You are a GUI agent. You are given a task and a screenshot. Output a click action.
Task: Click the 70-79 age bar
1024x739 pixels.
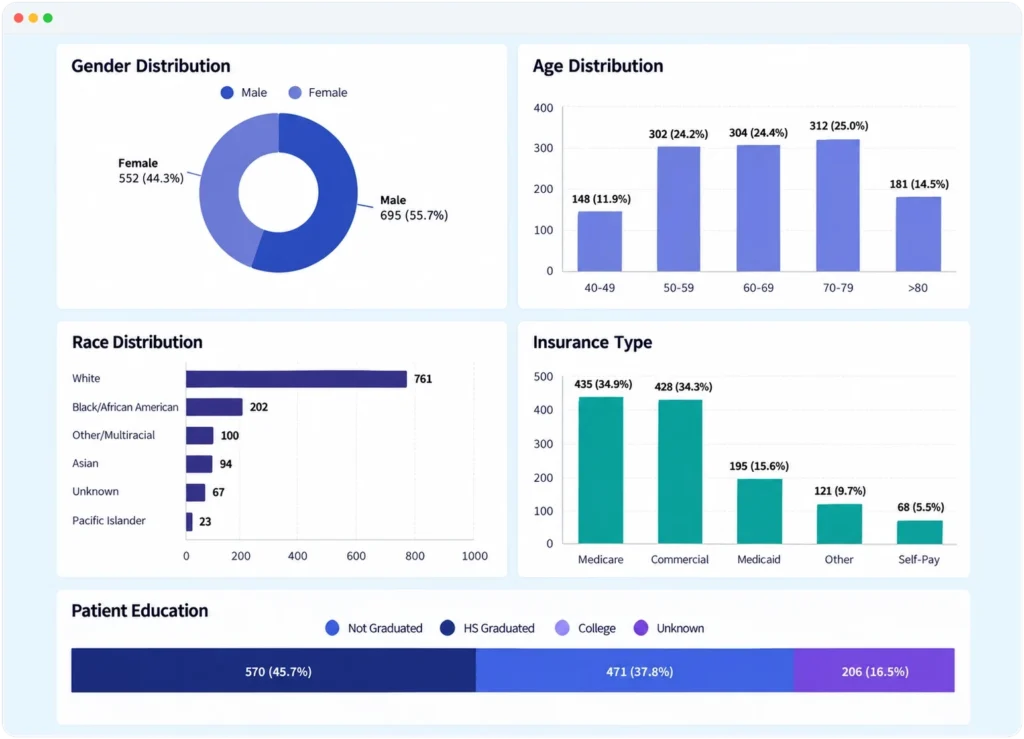pyautogui.click(x=838, y=206)
